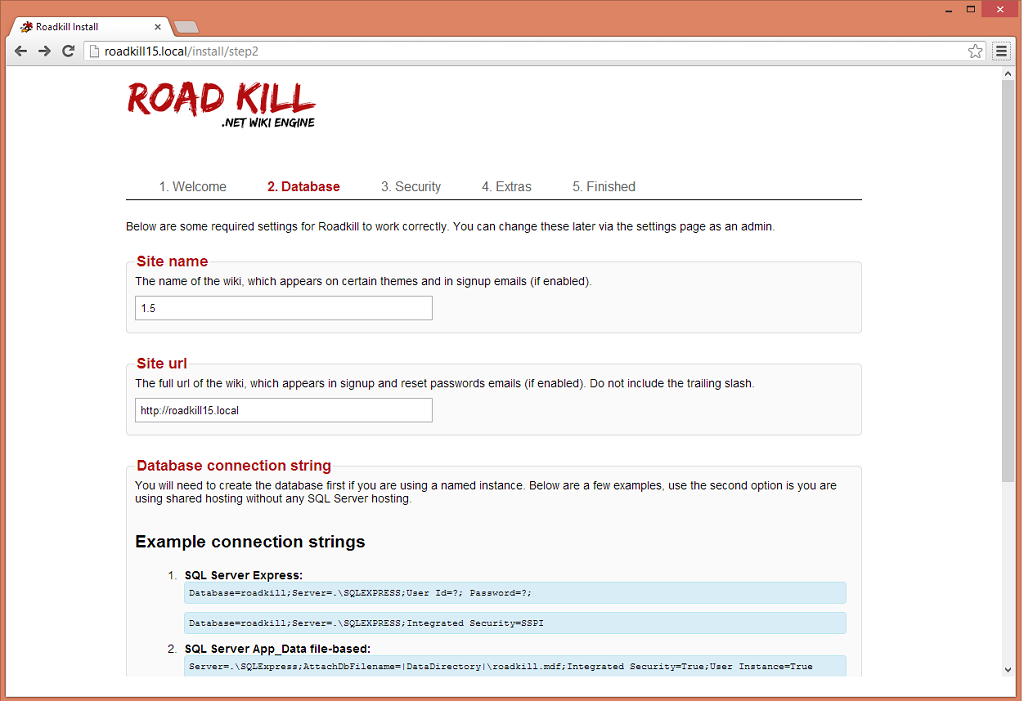Open the Chrome hamburger menu
Viewport: 1024px width, 701px height.
tap(1001, 51)
